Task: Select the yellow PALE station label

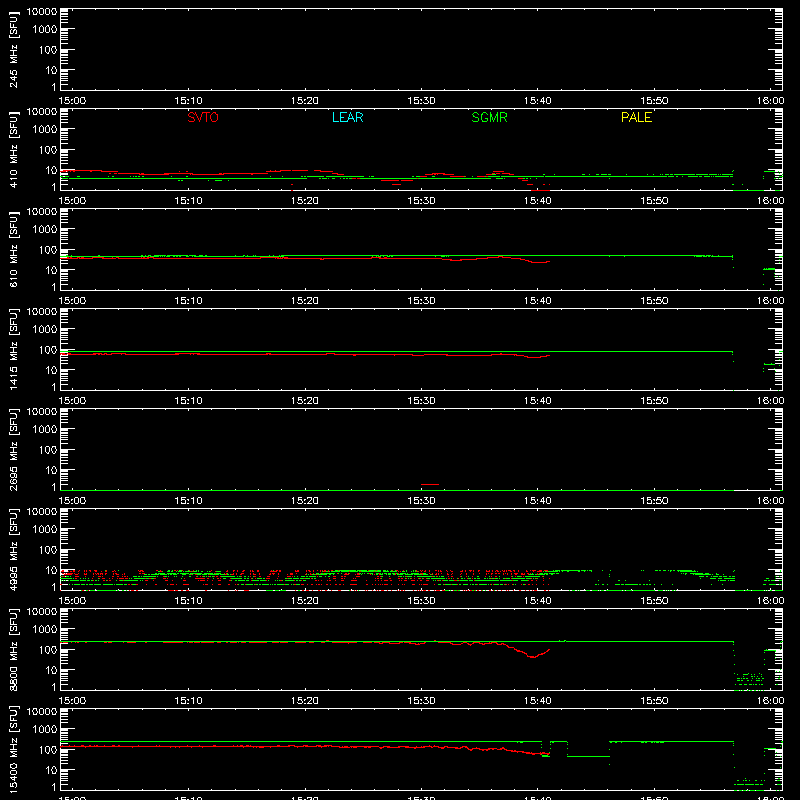Action: [x=636, y=117]
